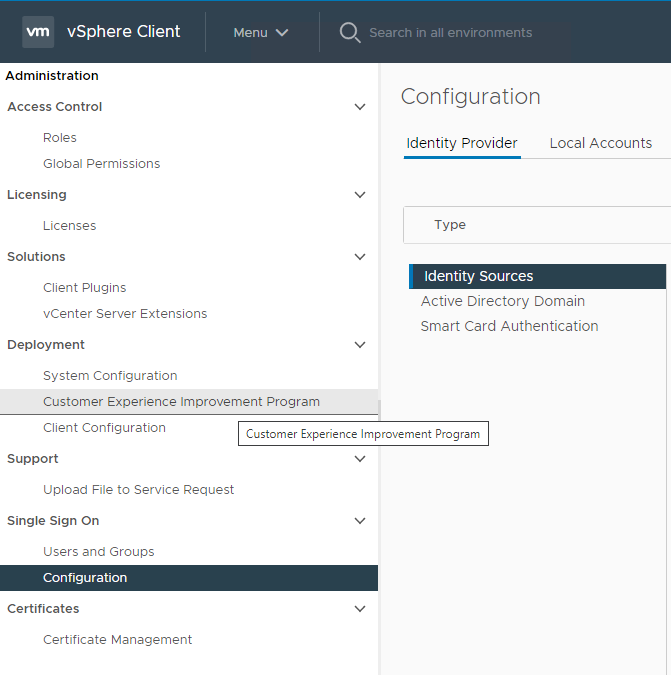Viewport: 671px width, 675px height.
Task: Focus the Search in all environments field
Action: point(451,33)
